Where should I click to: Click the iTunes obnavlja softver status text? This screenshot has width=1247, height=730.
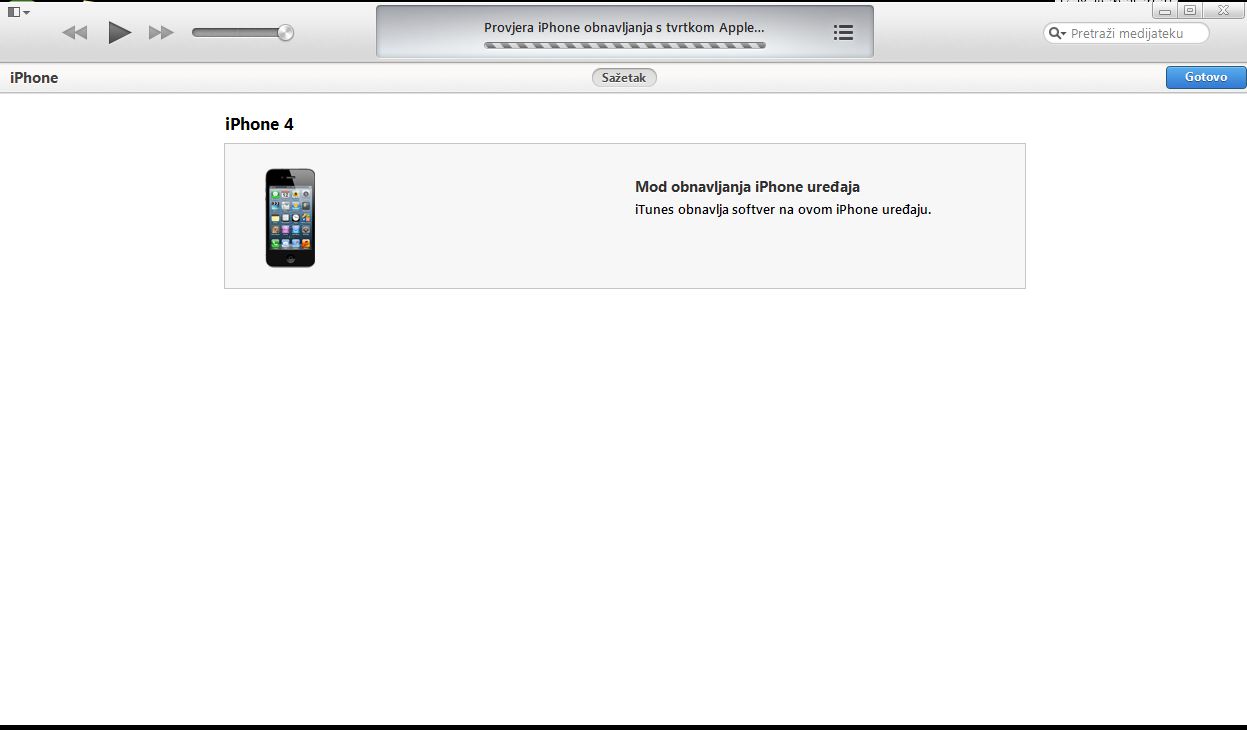pos(783,210)
